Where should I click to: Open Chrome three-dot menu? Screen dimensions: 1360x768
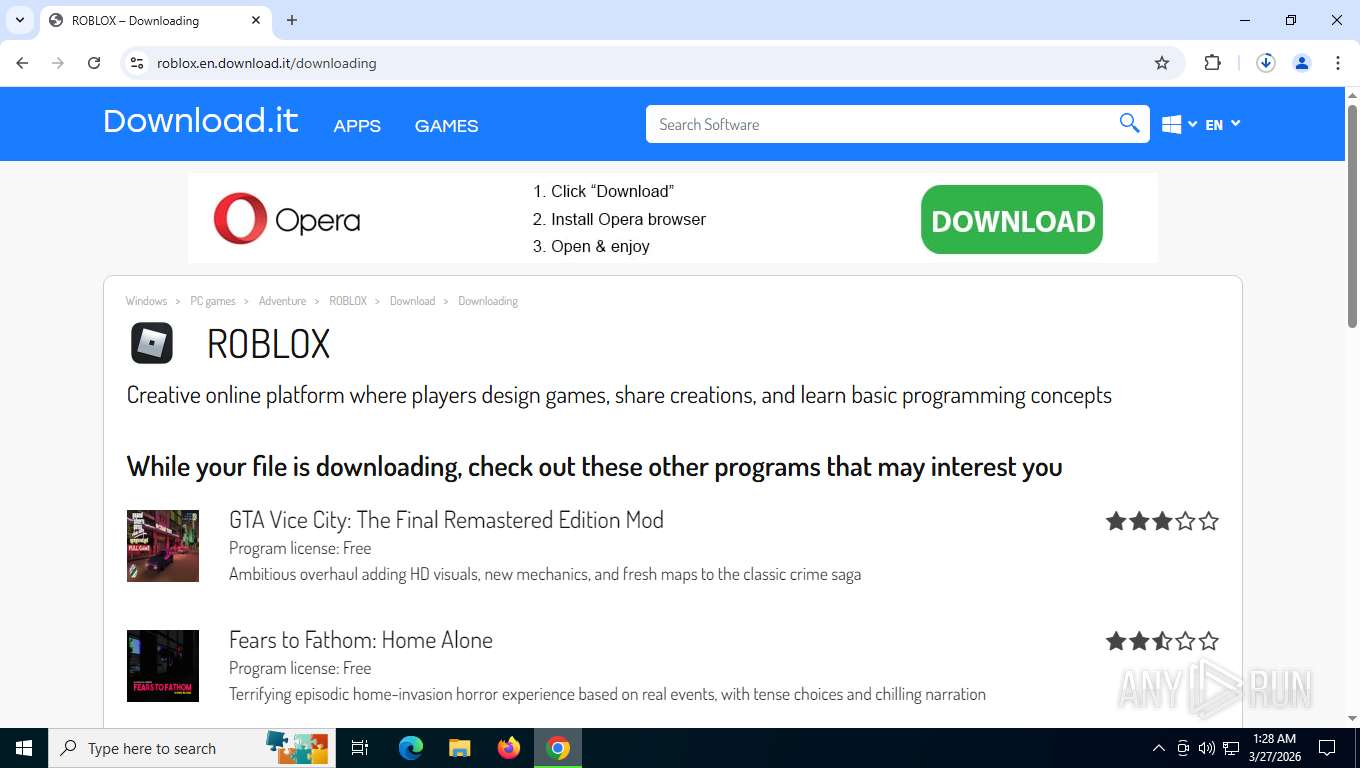tap(1338, 63)
